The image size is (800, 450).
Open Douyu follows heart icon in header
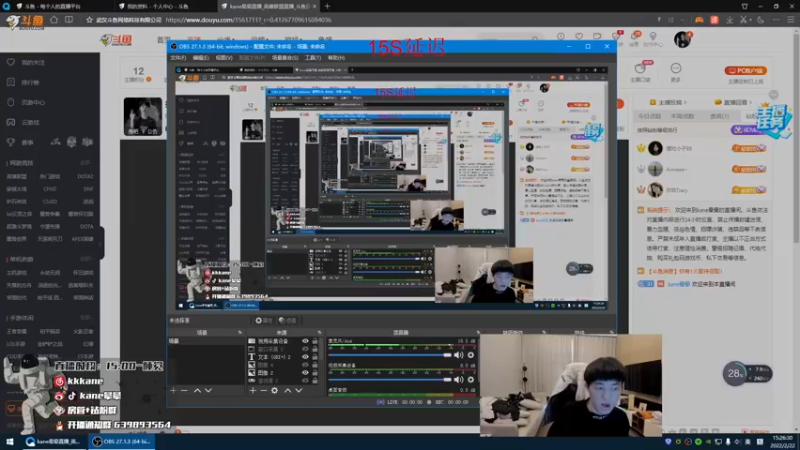579,36
